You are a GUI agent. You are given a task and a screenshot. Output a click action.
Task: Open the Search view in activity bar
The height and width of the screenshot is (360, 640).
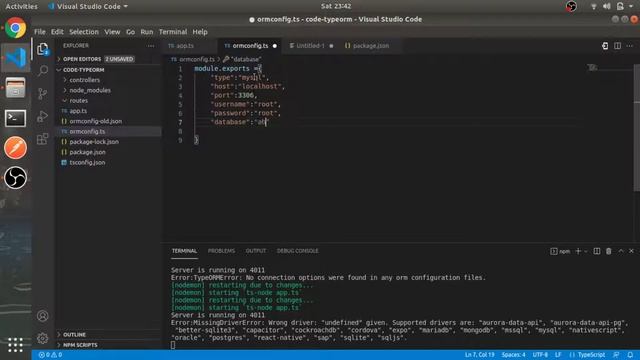pyautogui.click(x=43, y=71)
